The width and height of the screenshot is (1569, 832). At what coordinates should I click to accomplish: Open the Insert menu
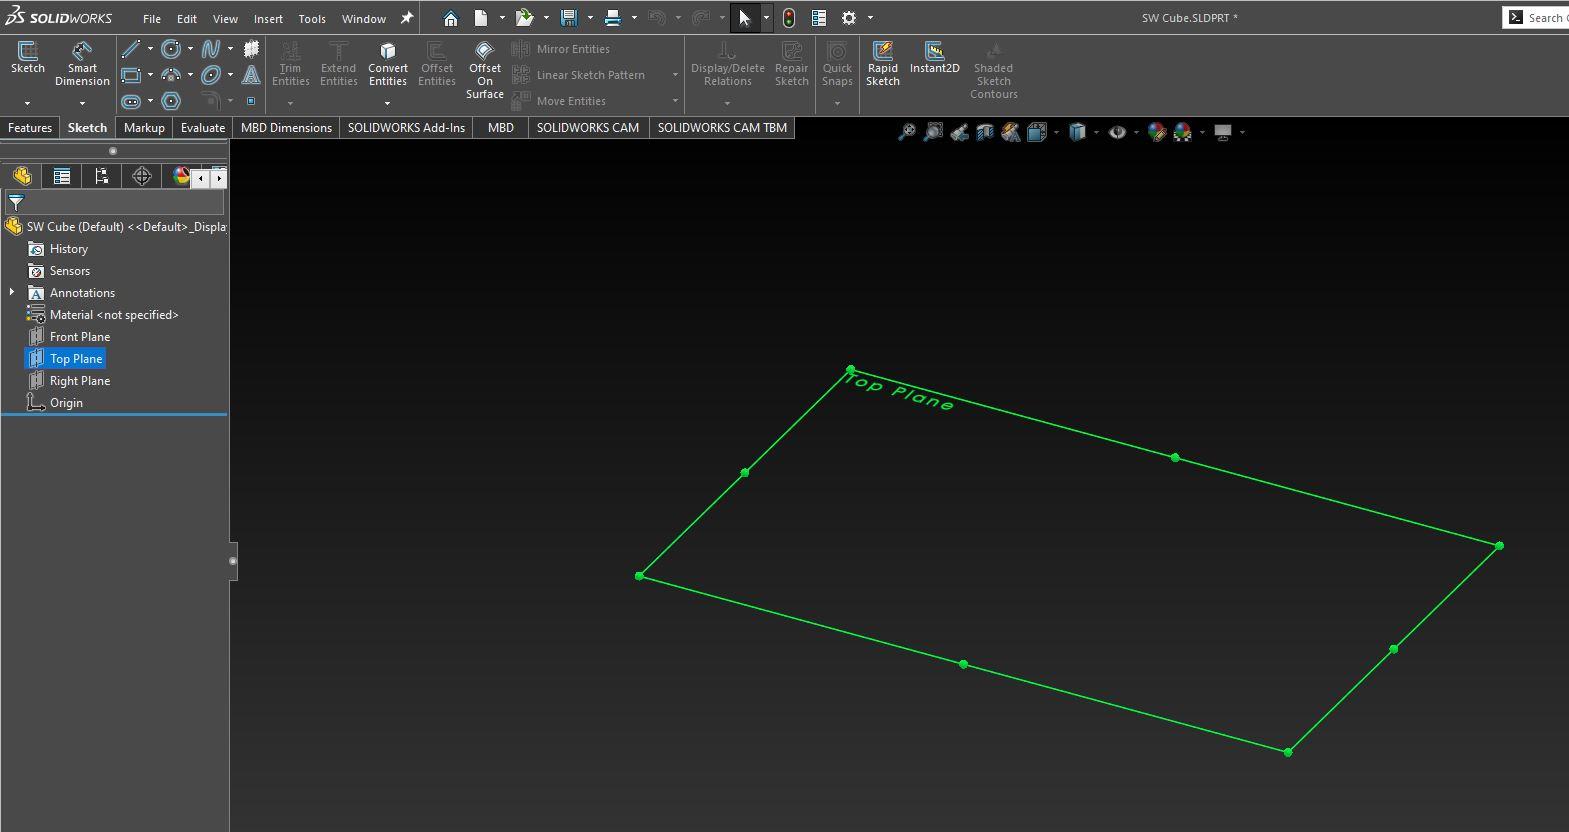coord(268,18)
